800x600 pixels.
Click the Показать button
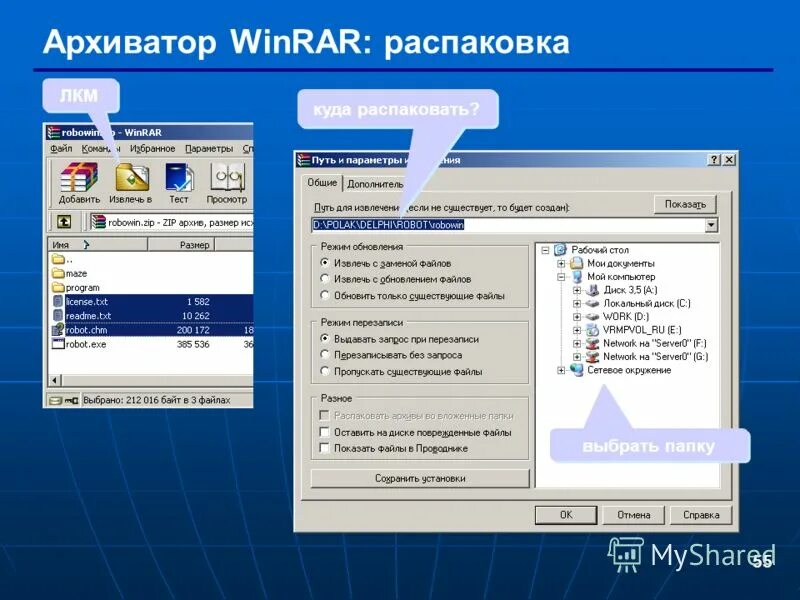pyautogui.click(x=683, y=203)
